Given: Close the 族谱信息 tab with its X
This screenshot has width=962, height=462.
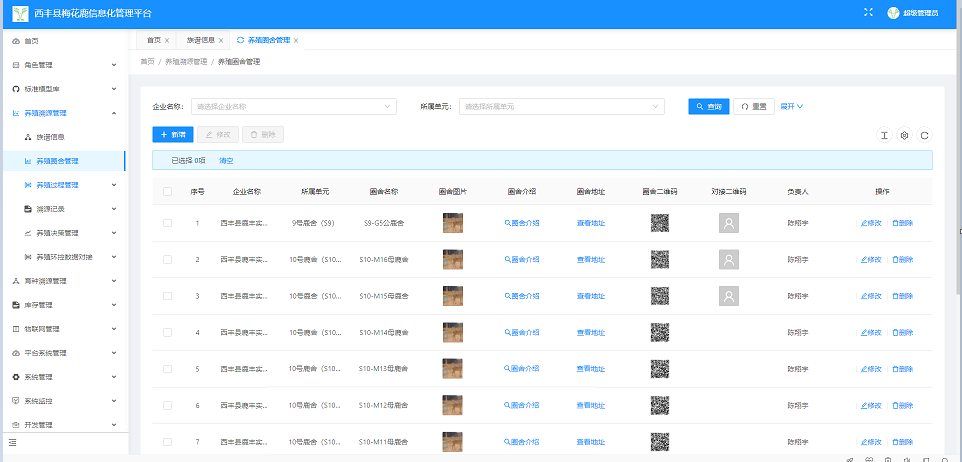Looking at the screenshot, I should click(x=221, y=40).
